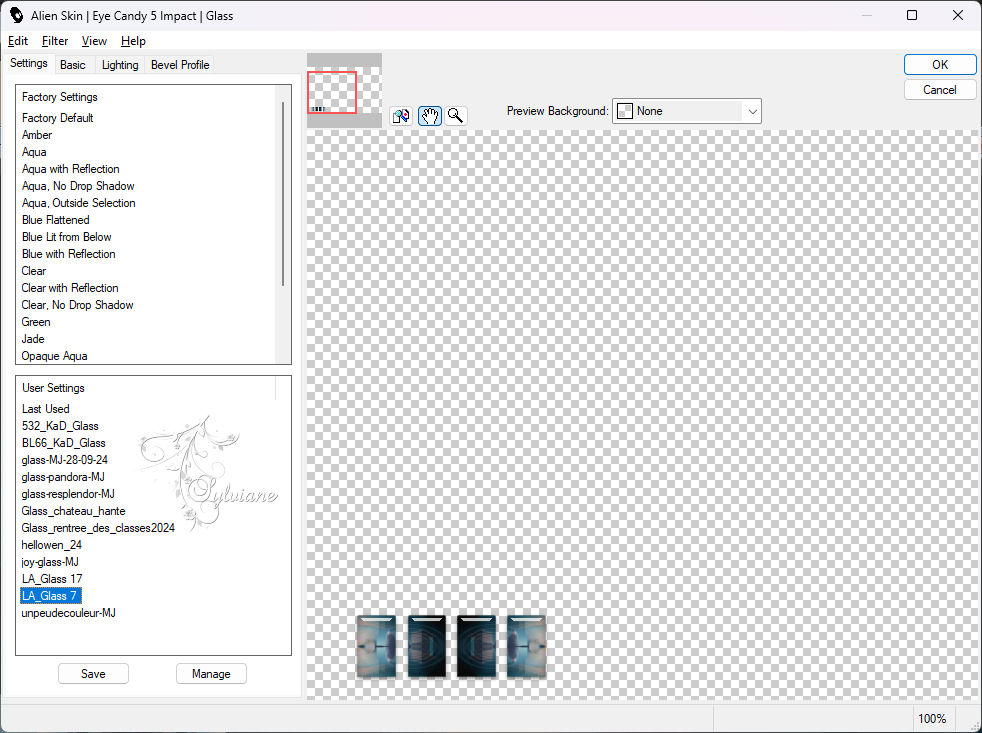Select Blue with Reflection preset

coord(68,254)
